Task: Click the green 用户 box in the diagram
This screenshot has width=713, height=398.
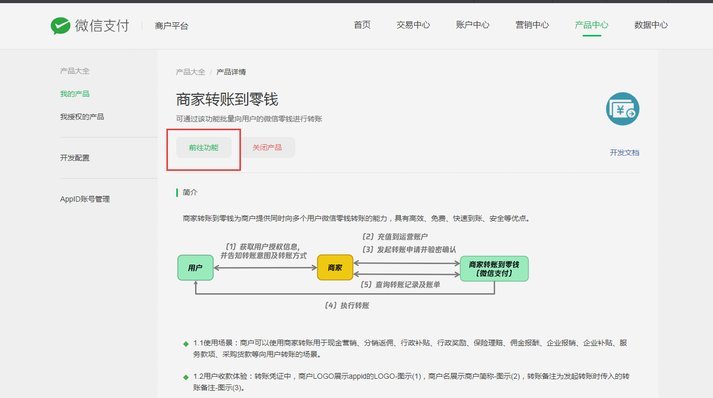Action: [x=196, y=267]
